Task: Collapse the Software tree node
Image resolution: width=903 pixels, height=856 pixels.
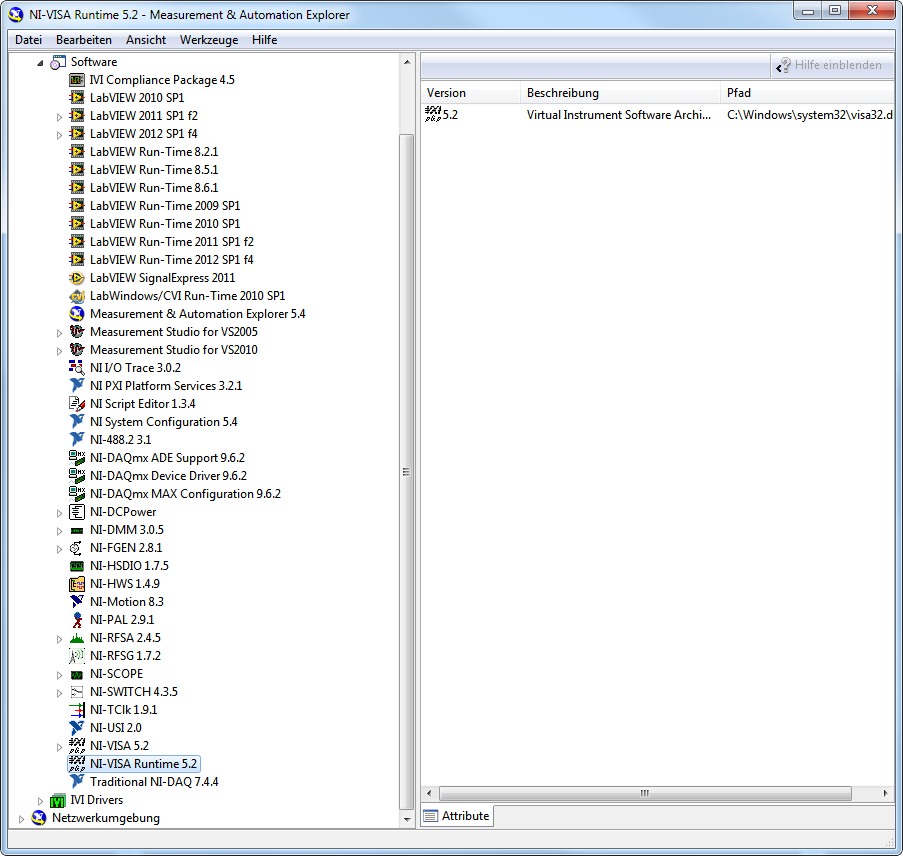Action: point(40,63)
